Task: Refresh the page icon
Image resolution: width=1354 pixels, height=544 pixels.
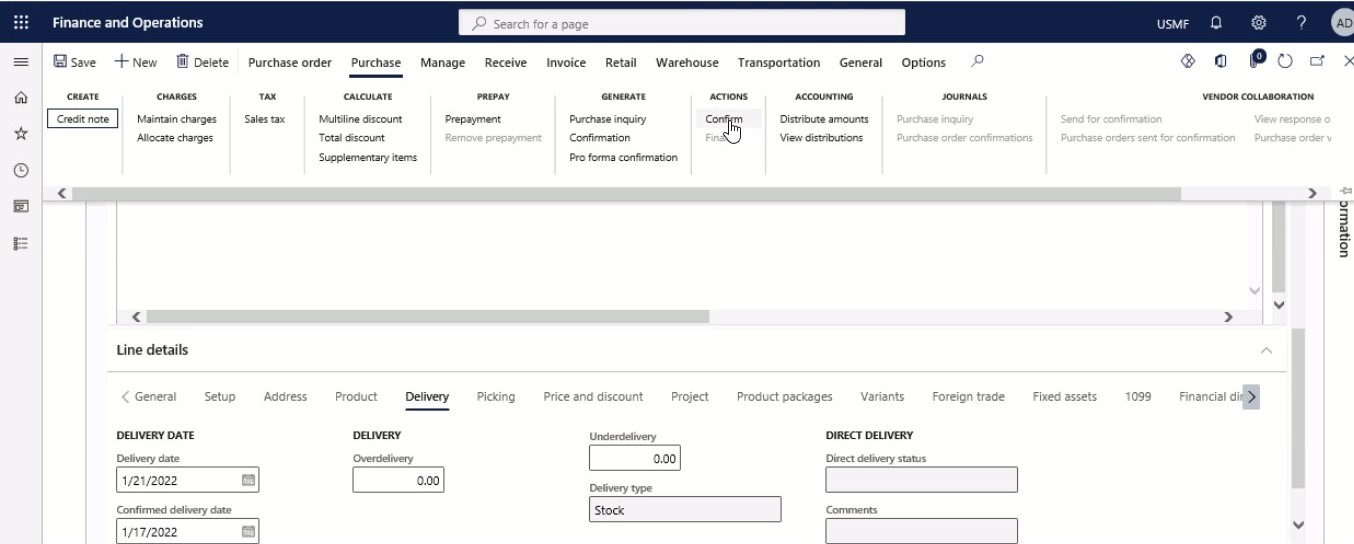Action: pos(1286,61)
